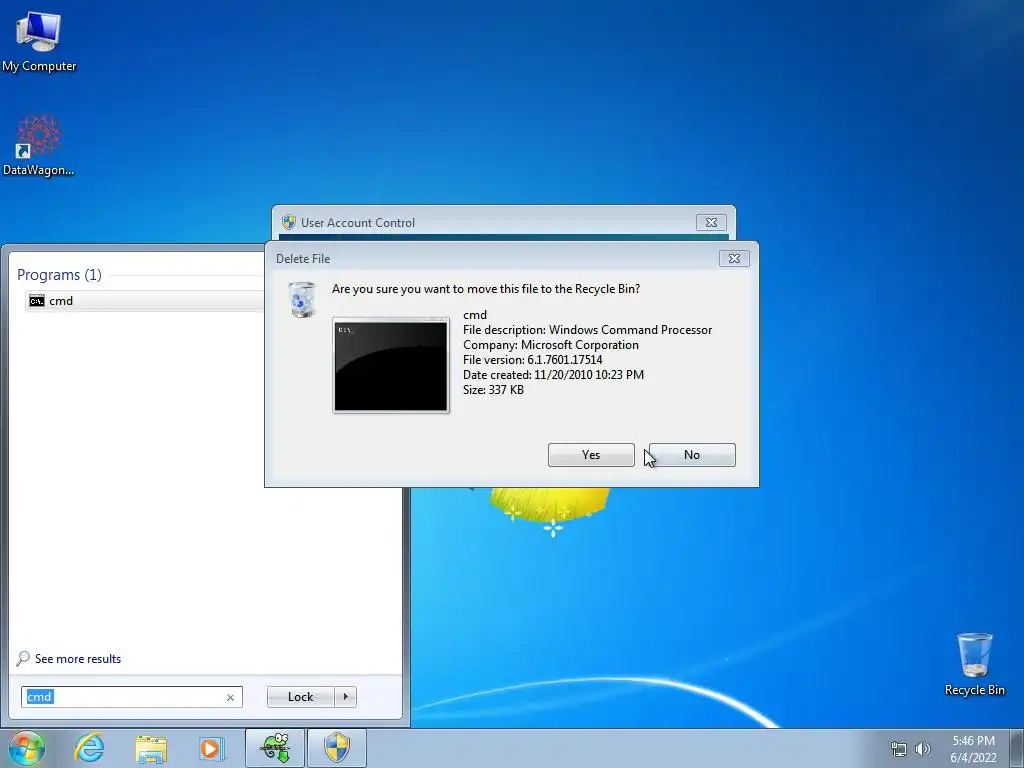Click the taskbar clock showing 5:46 PM
Viewport: 1024px width, 768px height.
pos(973,749)
